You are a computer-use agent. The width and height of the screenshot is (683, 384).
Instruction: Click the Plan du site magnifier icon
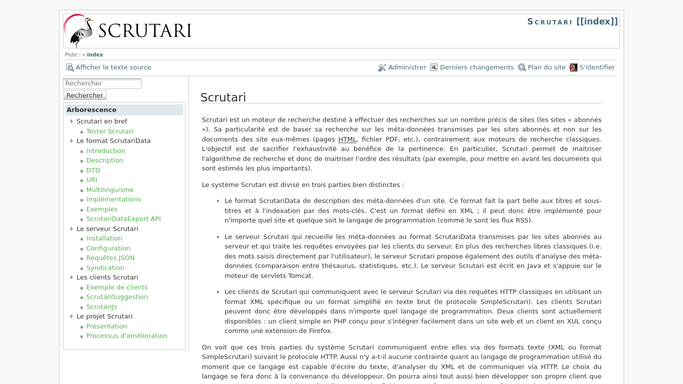[x=522, y=67]
